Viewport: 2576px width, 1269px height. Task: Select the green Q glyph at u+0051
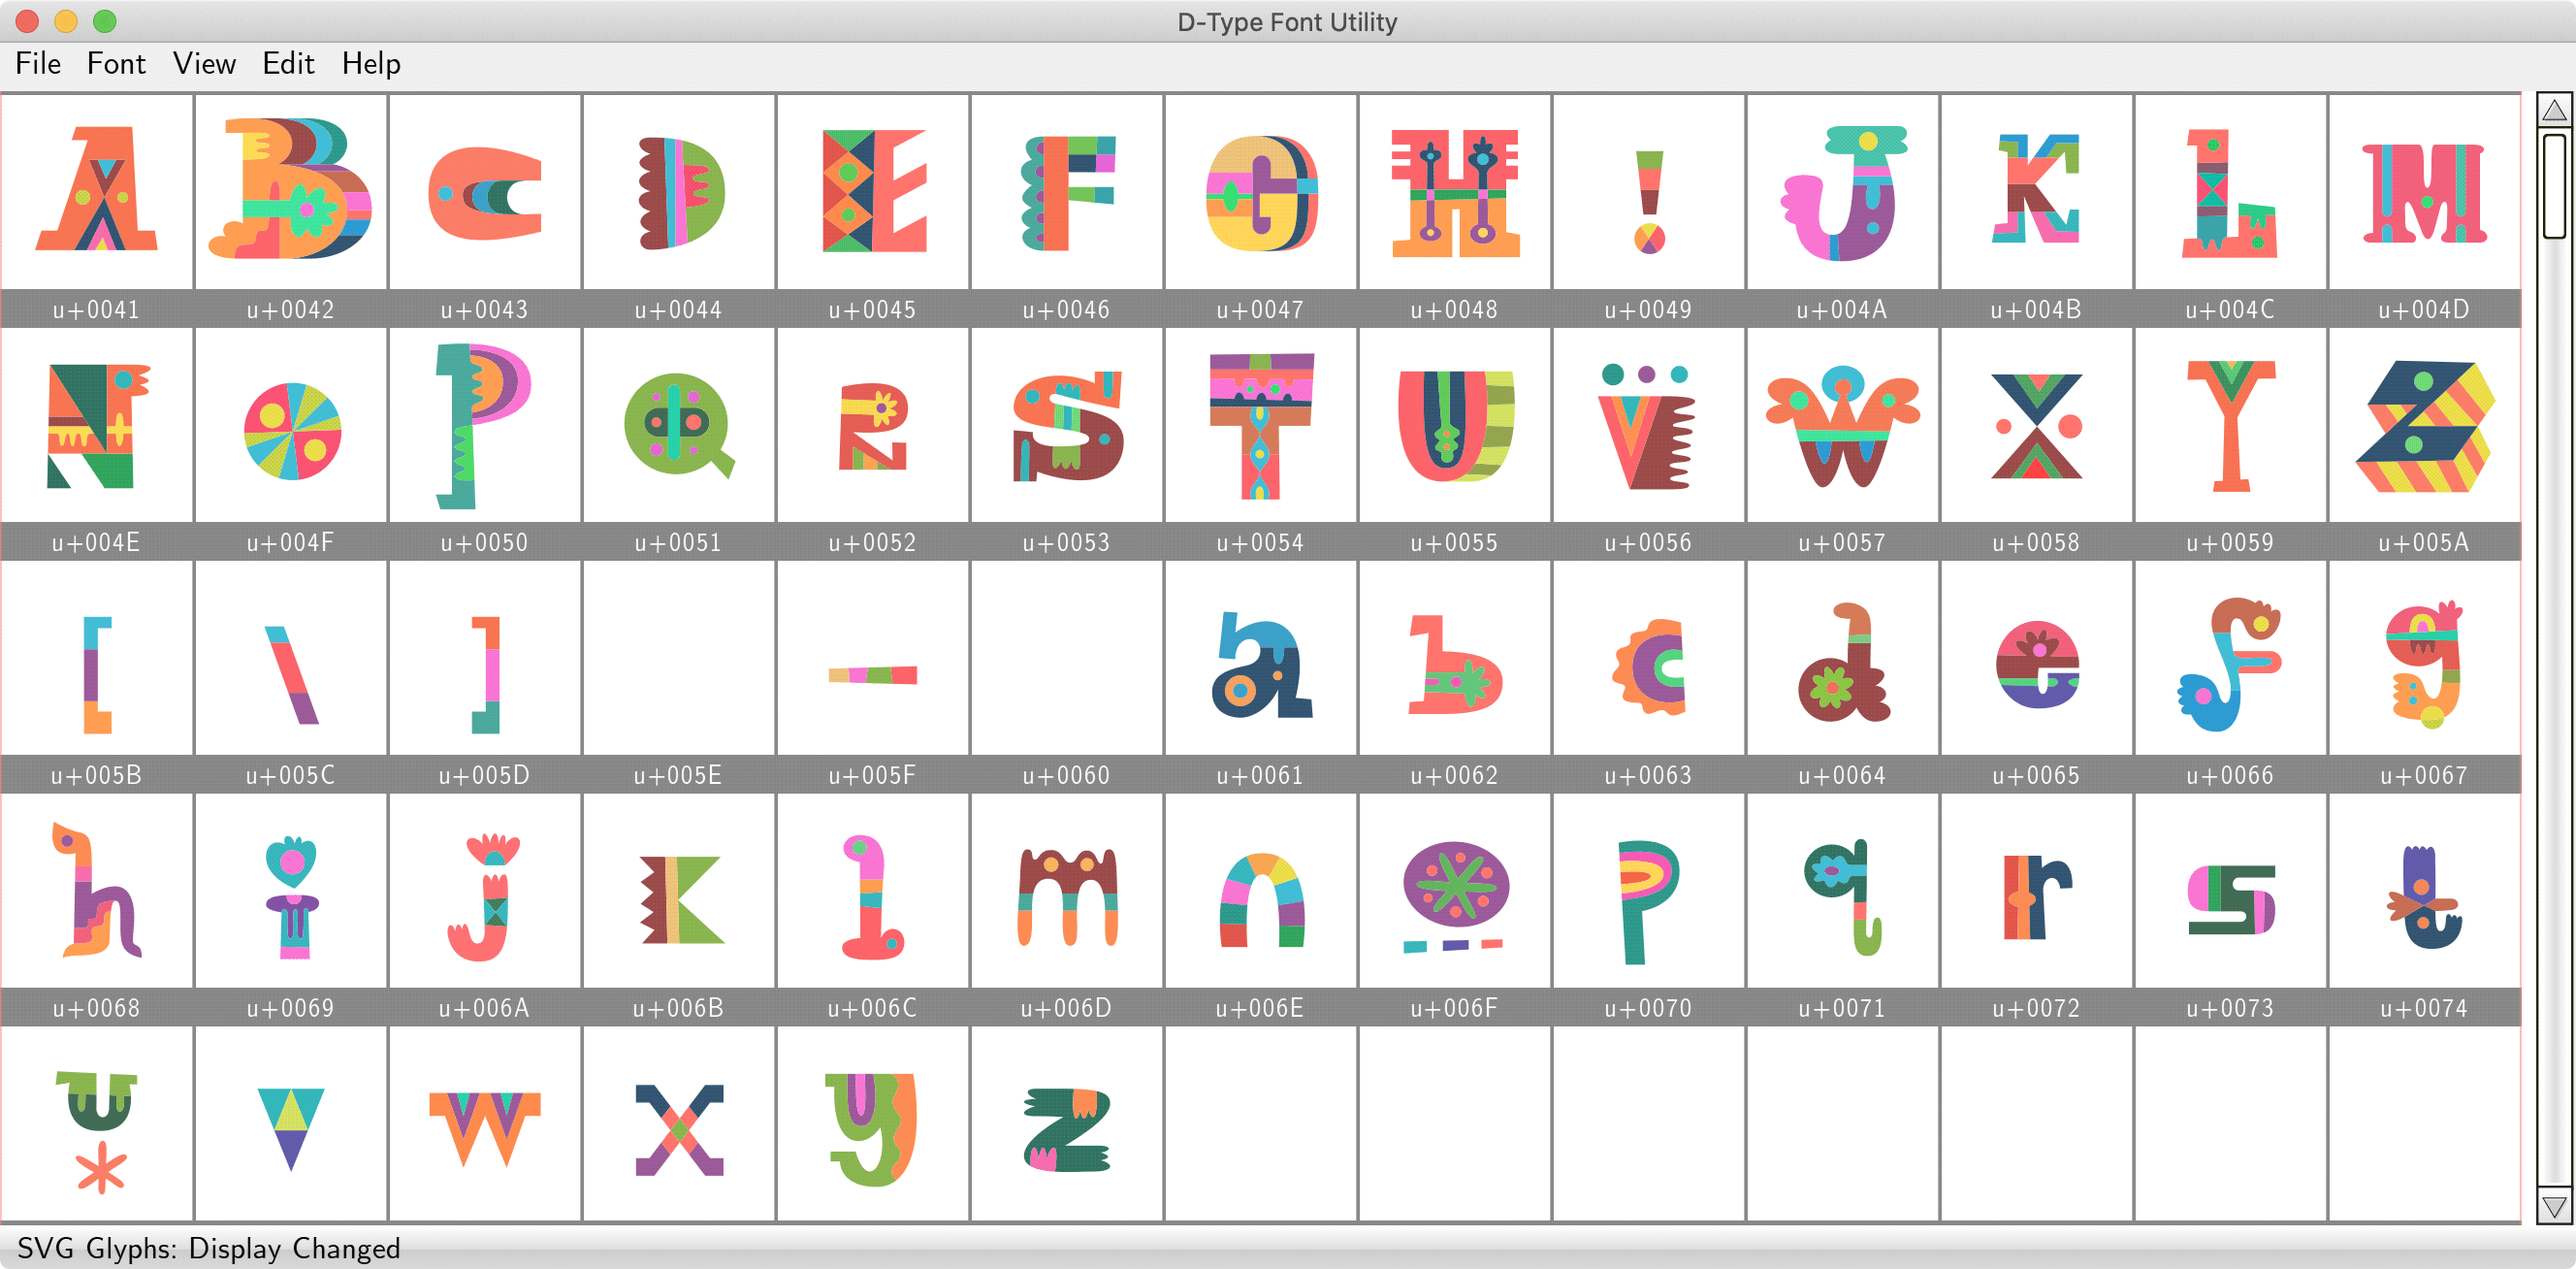click(x=680, y=427)
